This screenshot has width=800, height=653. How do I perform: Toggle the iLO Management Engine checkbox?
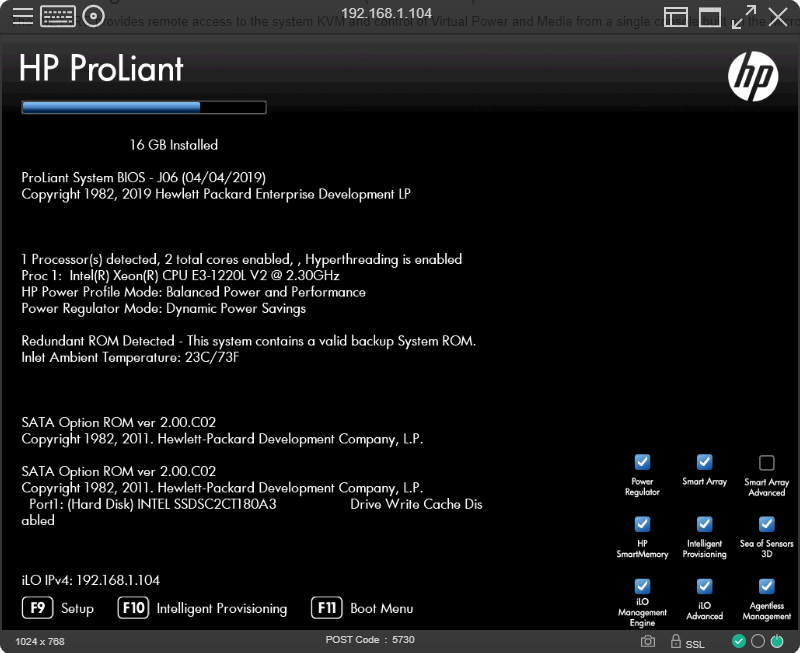coord(642,586)
